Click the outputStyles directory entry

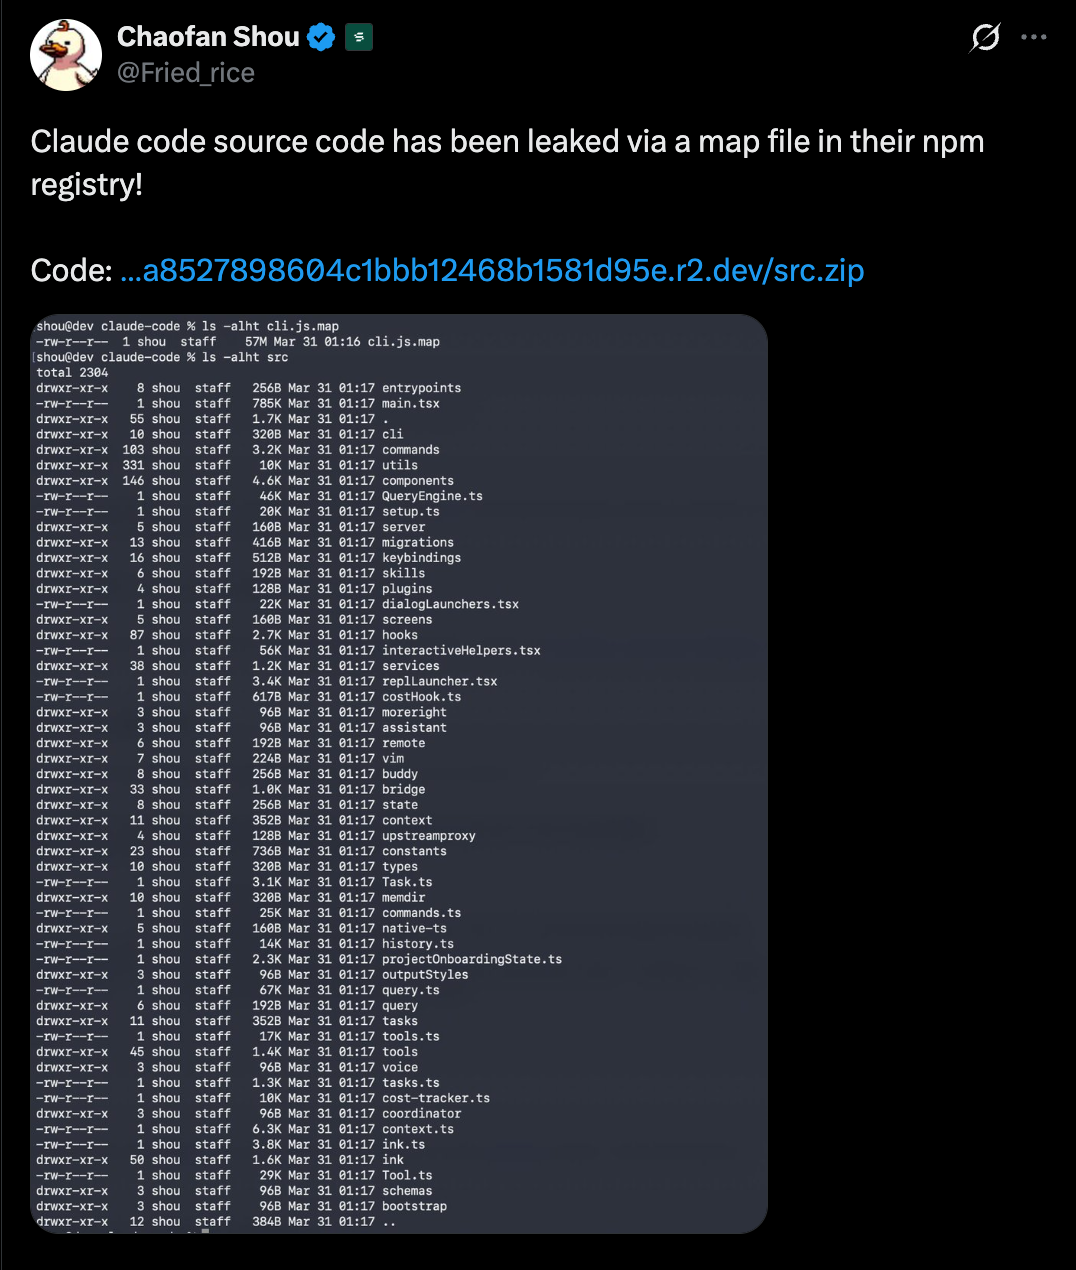[425, 975]
